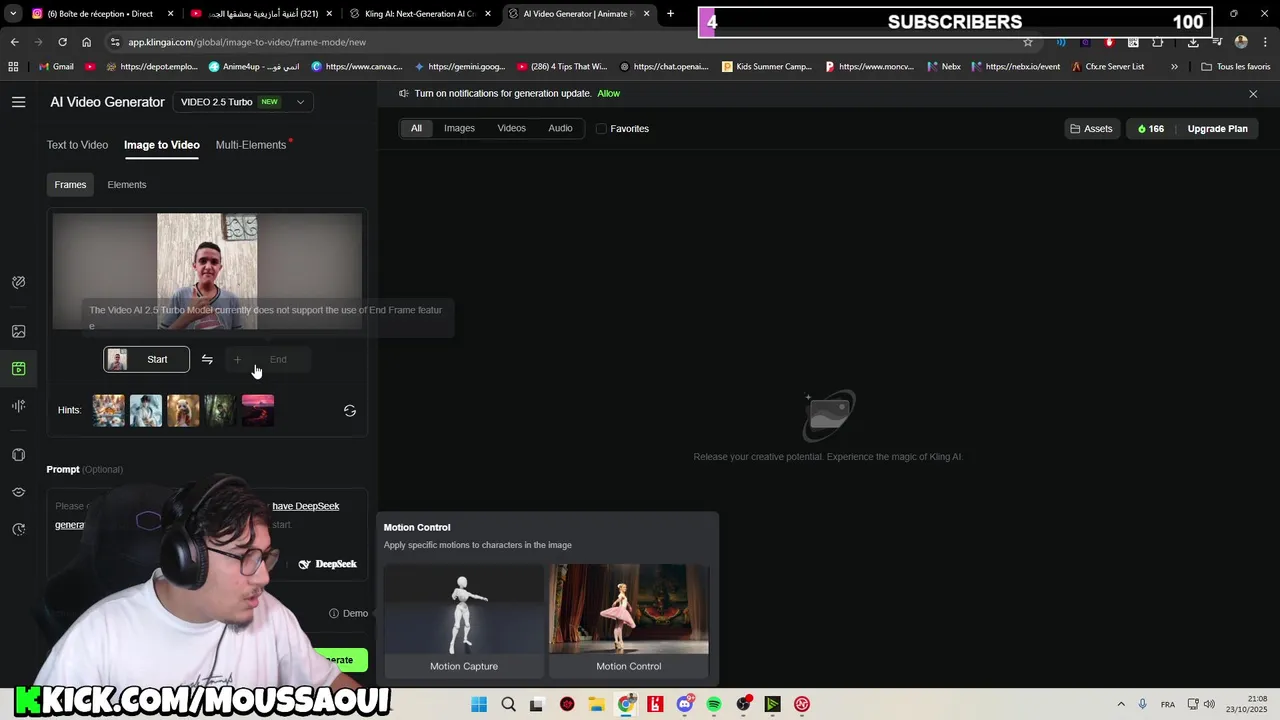Select the Motion Control ballerina card

629,621
